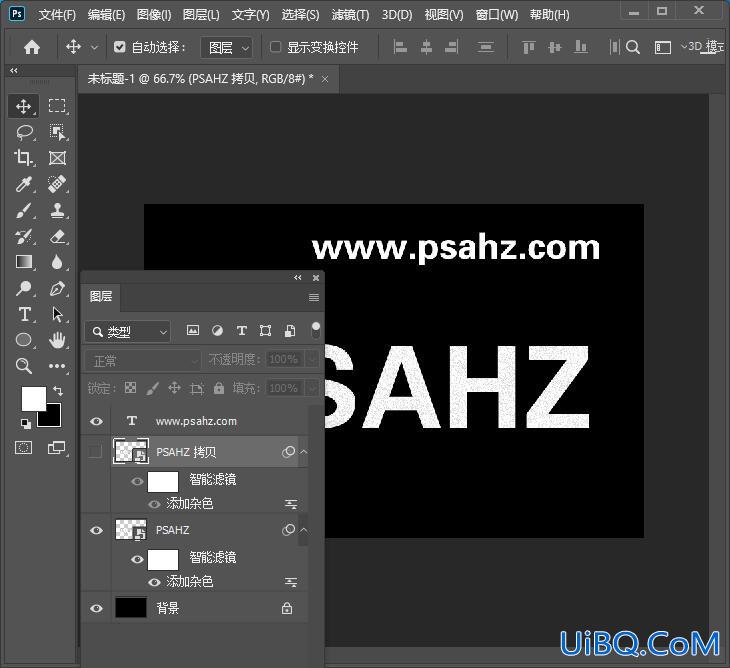
Task: Select the Ellipse shape tool
Action: pos(23,340)
